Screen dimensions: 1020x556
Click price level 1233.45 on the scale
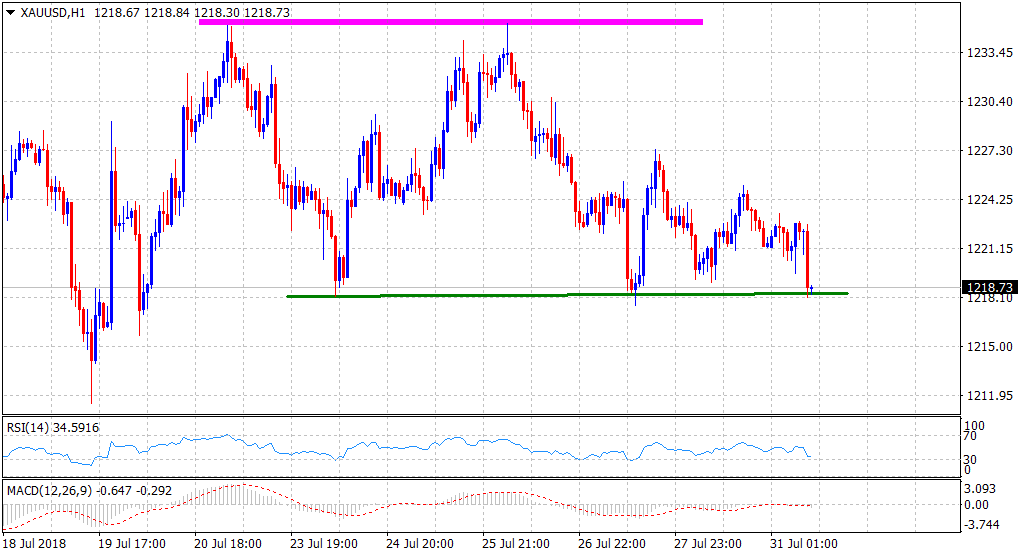point(989,53)
